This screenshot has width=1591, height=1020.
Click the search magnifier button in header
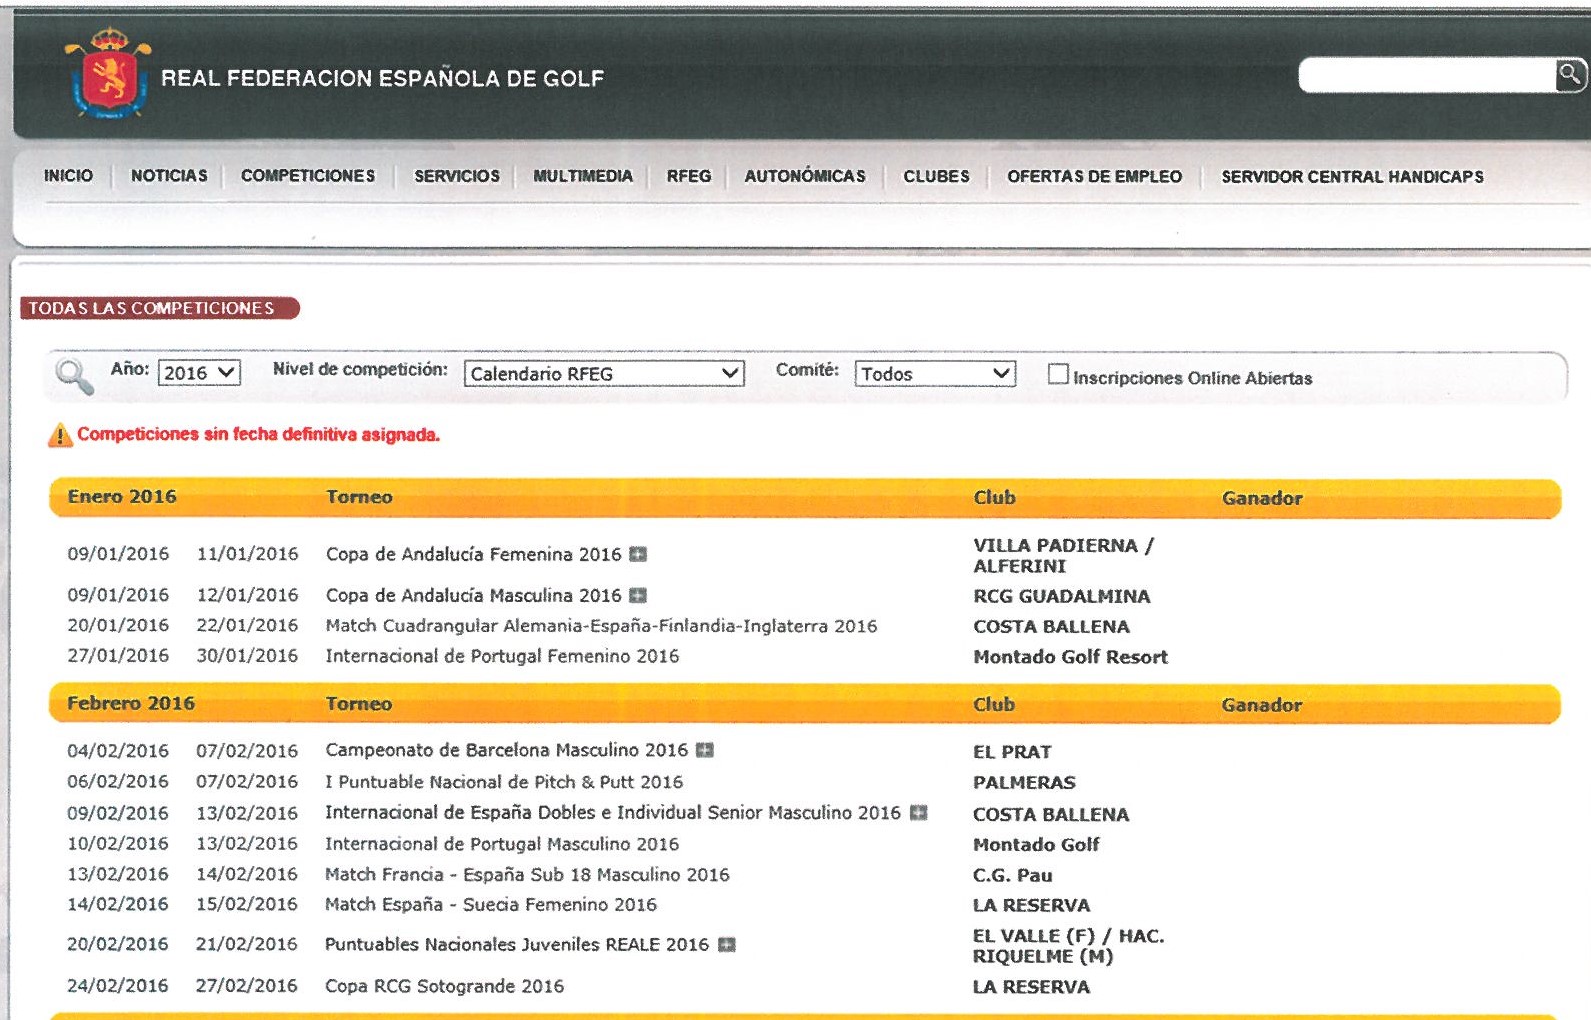(1570, 74)
